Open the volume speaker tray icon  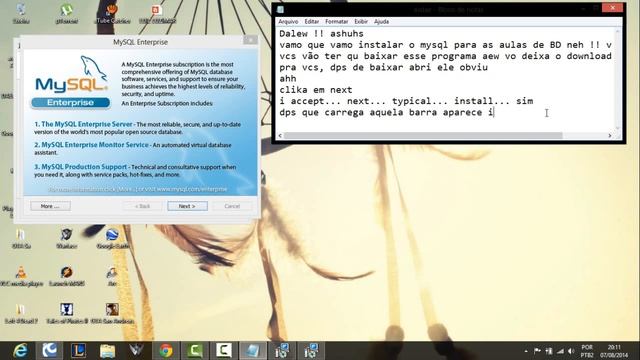[571, 351]
